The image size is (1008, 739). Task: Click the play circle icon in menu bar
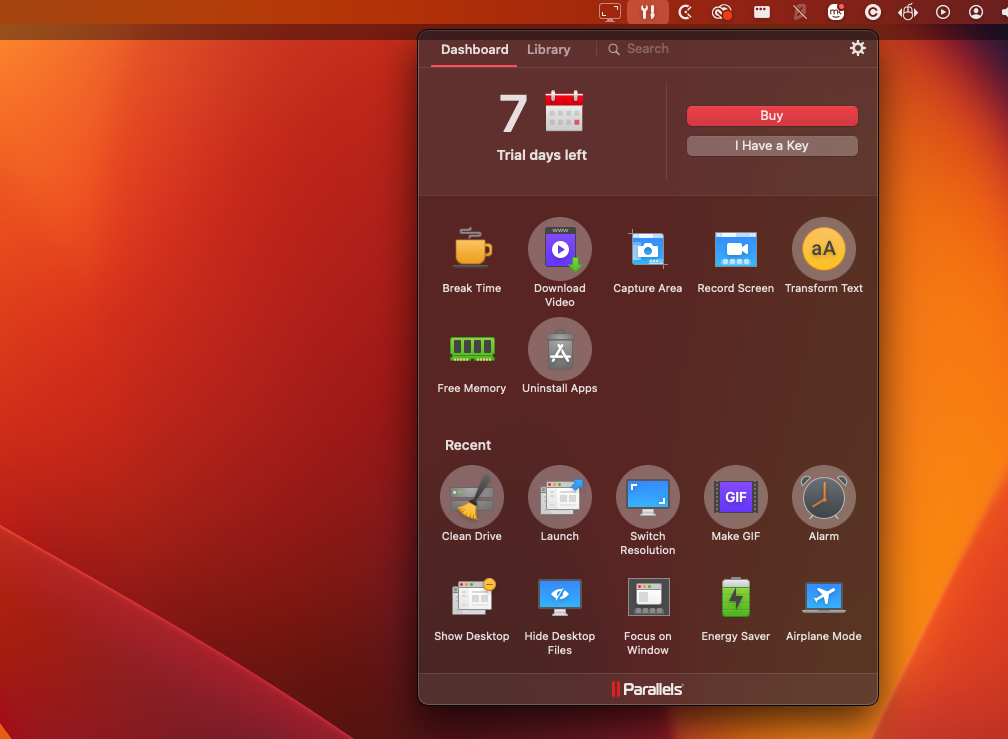coord(942,12)
